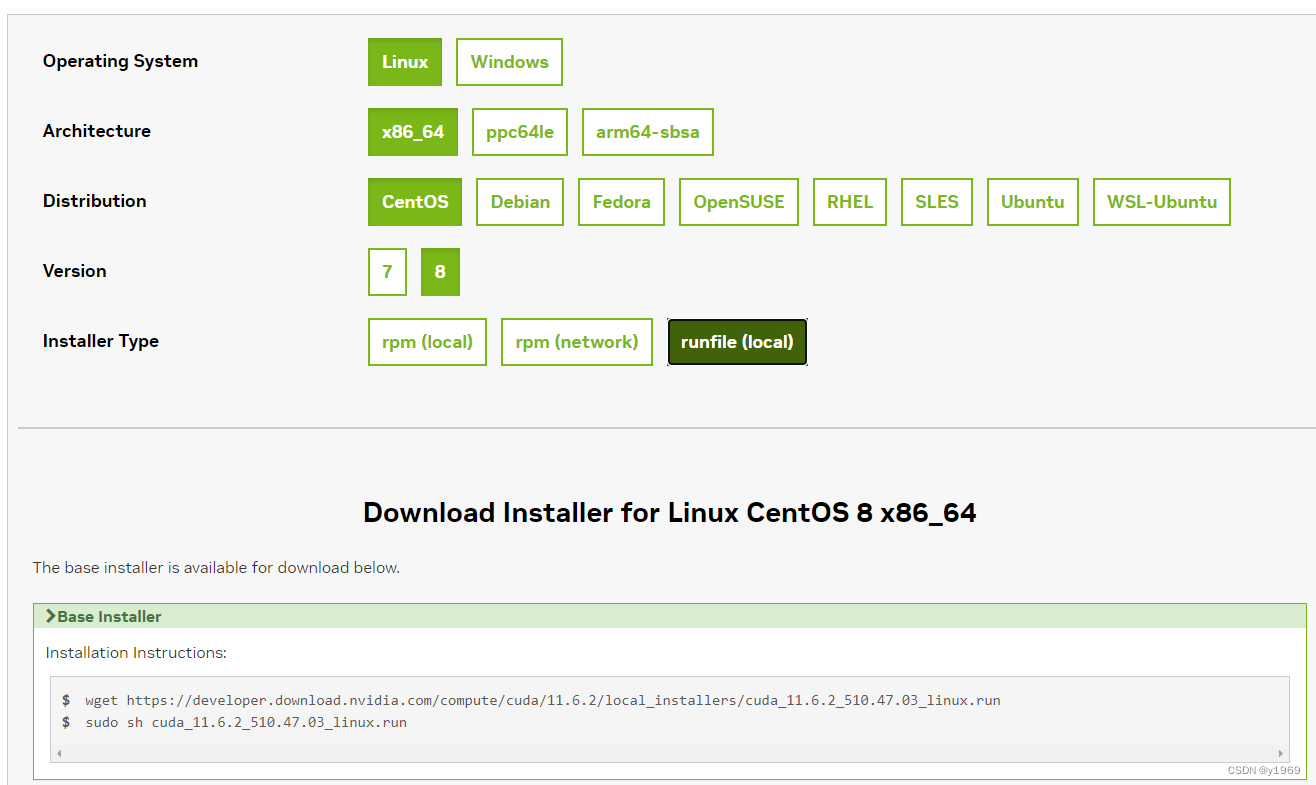1316x785 pixels.
Task: Choose the RHEL distribution
Action: (850, 202)
